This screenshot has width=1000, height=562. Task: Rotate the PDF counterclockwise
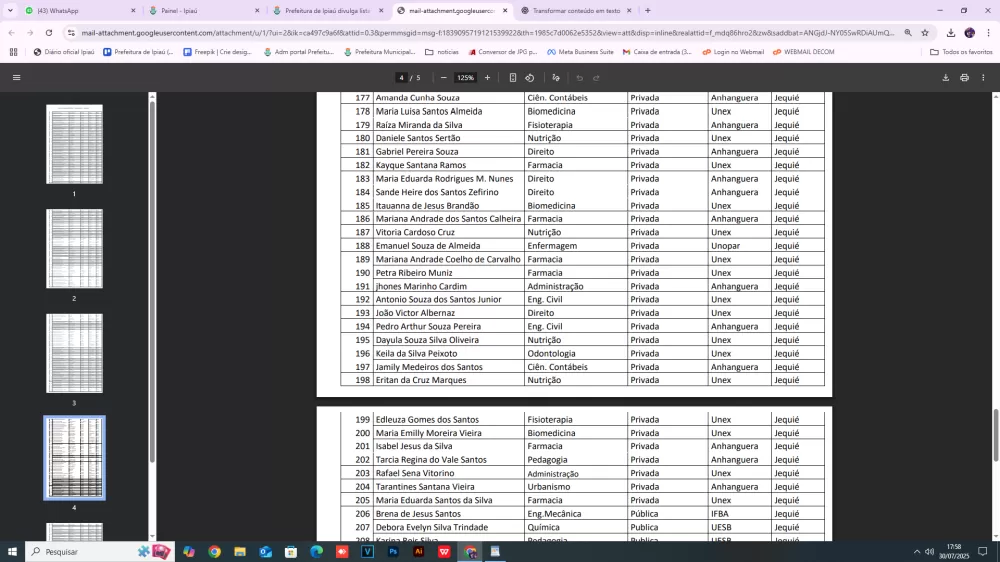click(530, 77)
